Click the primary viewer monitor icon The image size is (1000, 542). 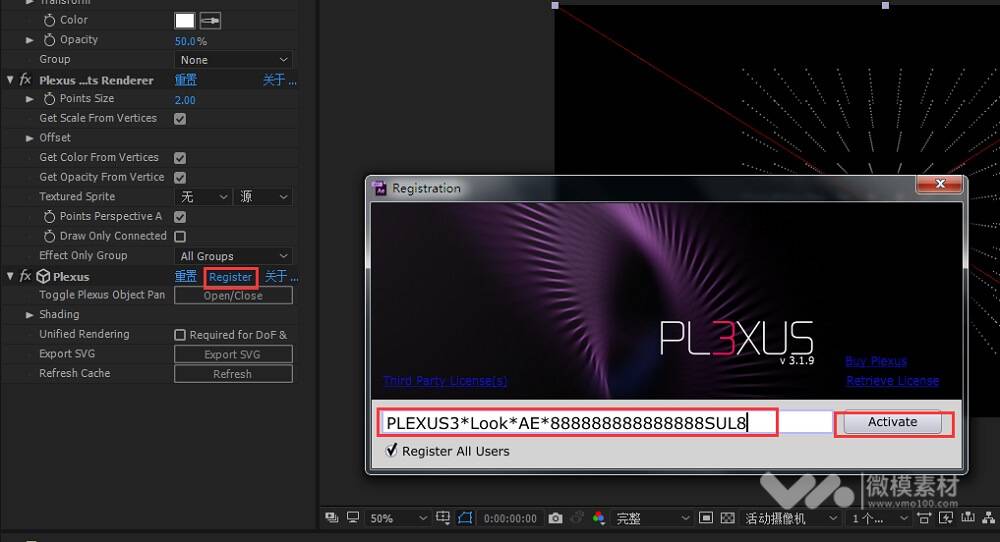(x=353, y=518)
